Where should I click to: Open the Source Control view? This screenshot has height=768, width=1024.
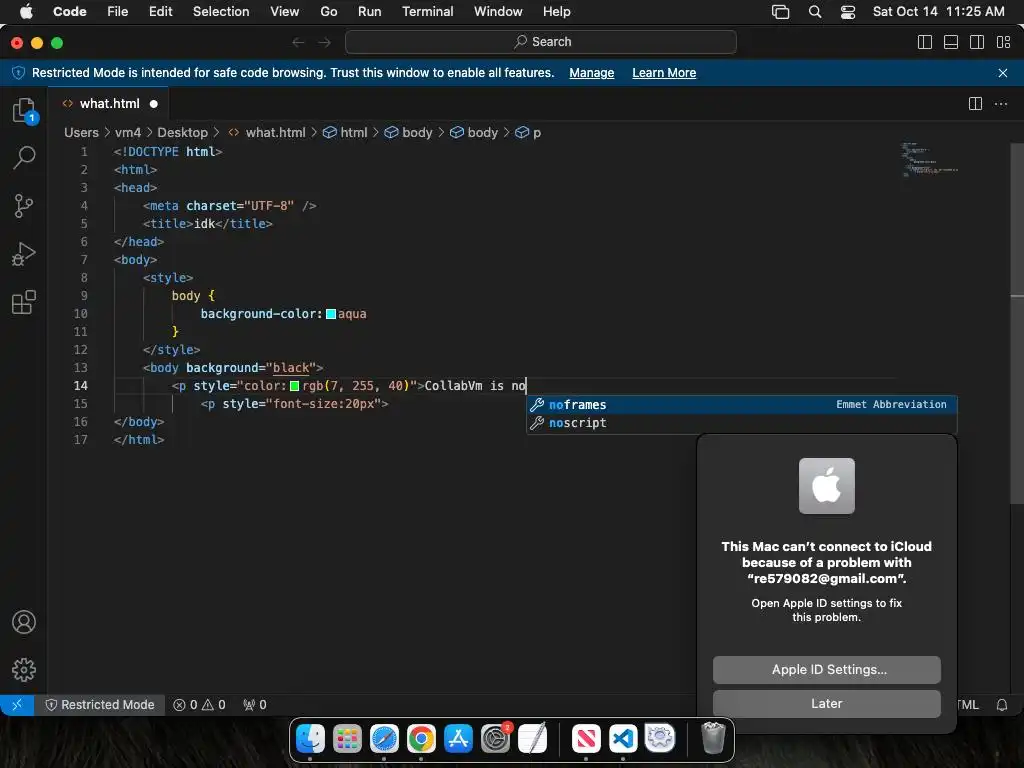point(24,206)
